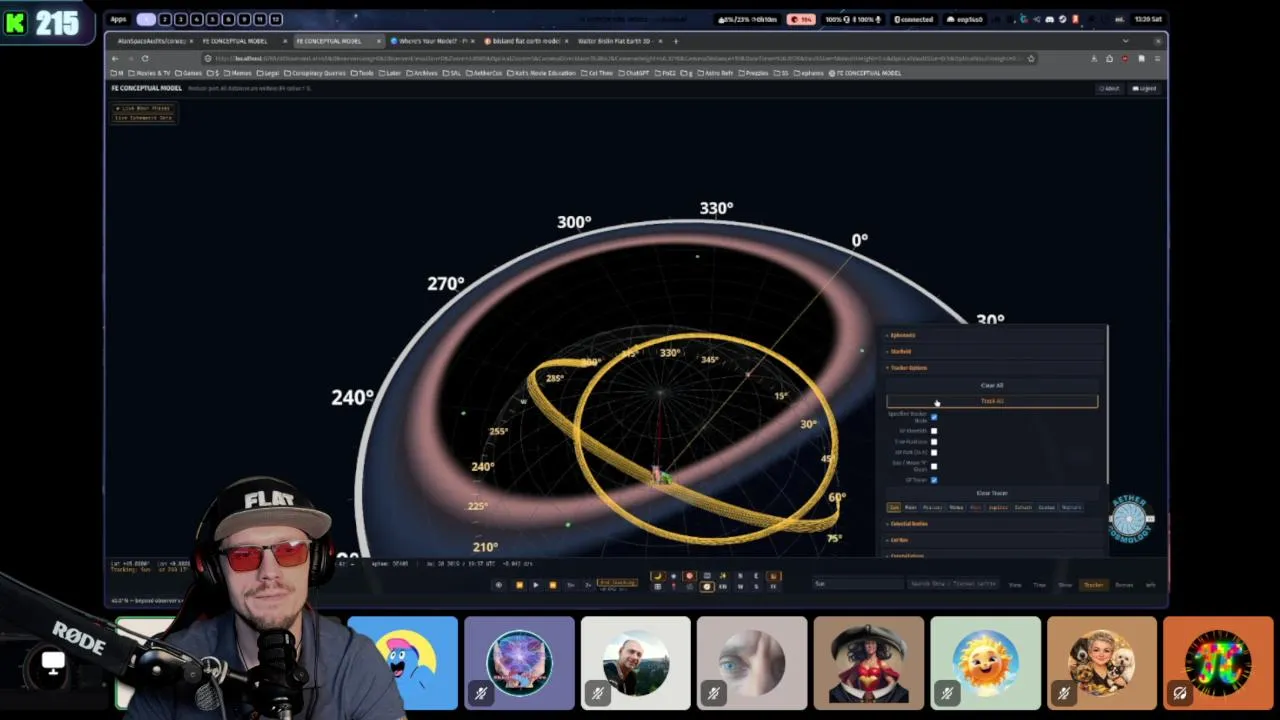Select the Mercury tracker button
Viewport: 1280px width, 720px height.
(x=932, y=507)
